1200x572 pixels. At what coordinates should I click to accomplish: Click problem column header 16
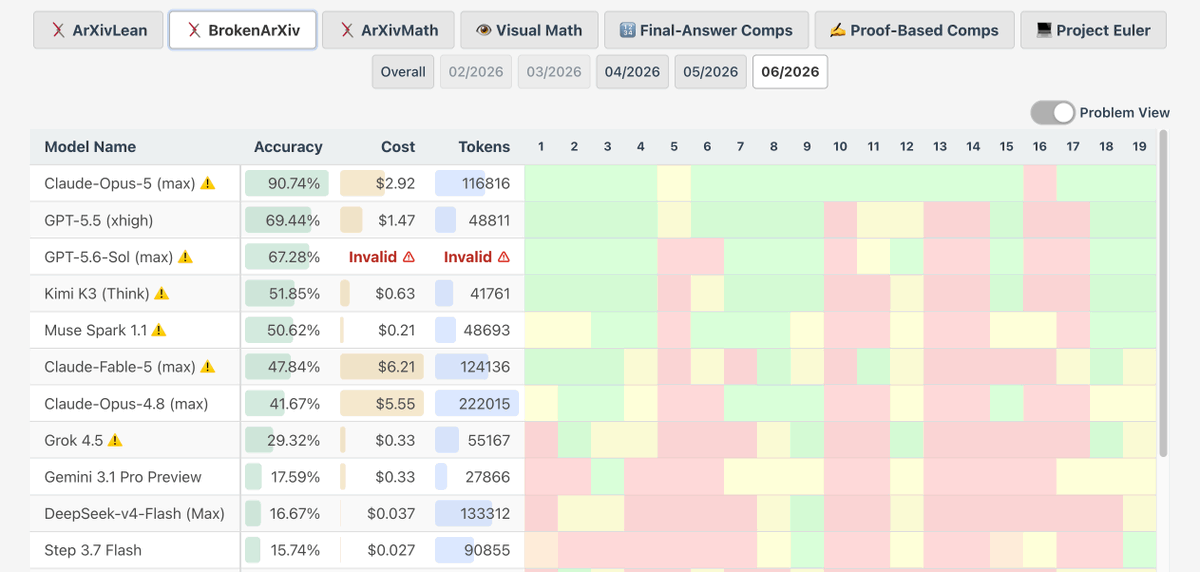(1040, 147)
